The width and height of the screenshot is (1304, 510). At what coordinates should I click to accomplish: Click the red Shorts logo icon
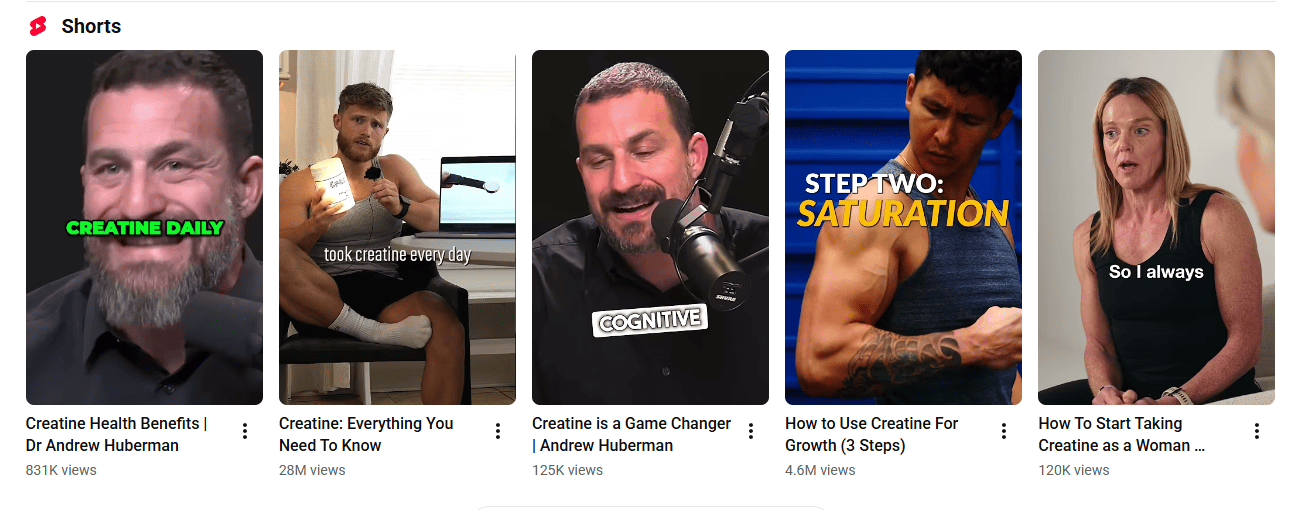point(38,26)
